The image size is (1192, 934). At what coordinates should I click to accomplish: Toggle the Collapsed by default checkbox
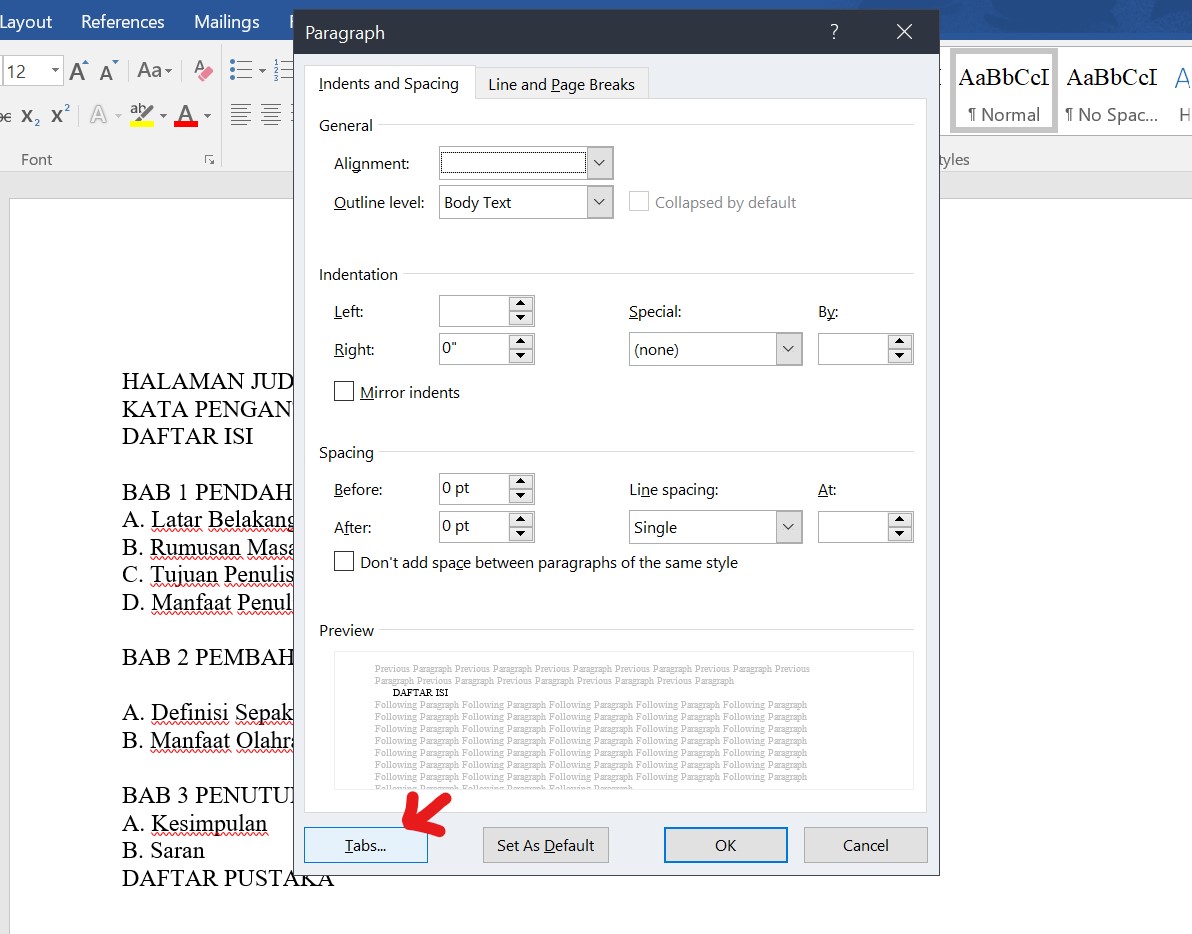[639, 201]
